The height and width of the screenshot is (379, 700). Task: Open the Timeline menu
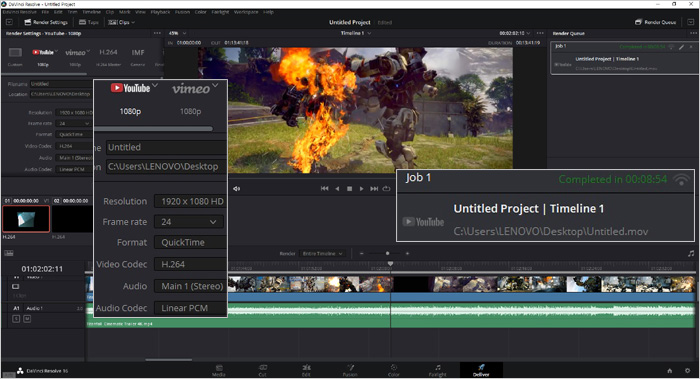[x=92, y=12]
